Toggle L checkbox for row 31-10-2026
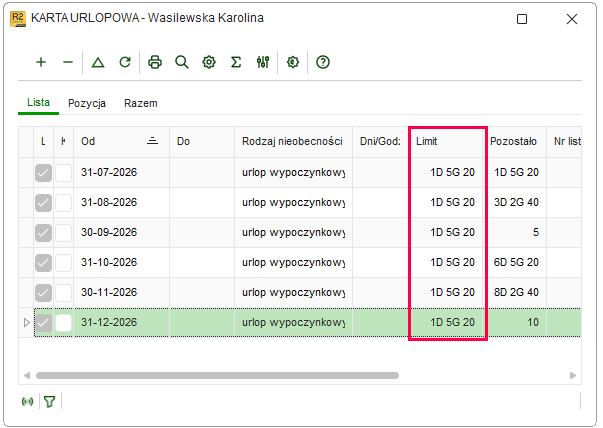603x428 pixels. point(43,263)
